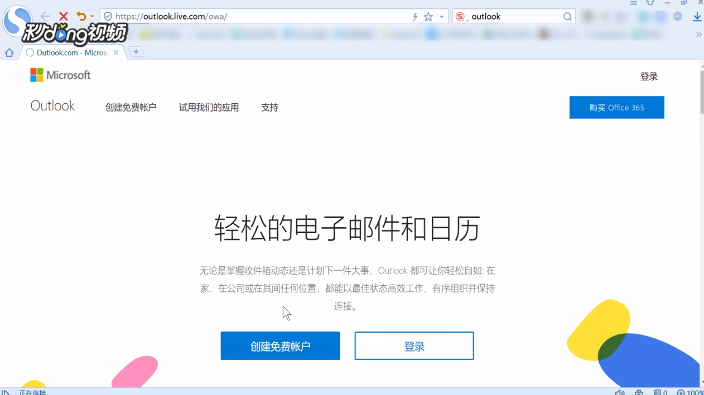Viewport: 704px width, 395px height.
Task: Open 支持 navigation item
Action: pyautogui.click(x=270, y=107)
